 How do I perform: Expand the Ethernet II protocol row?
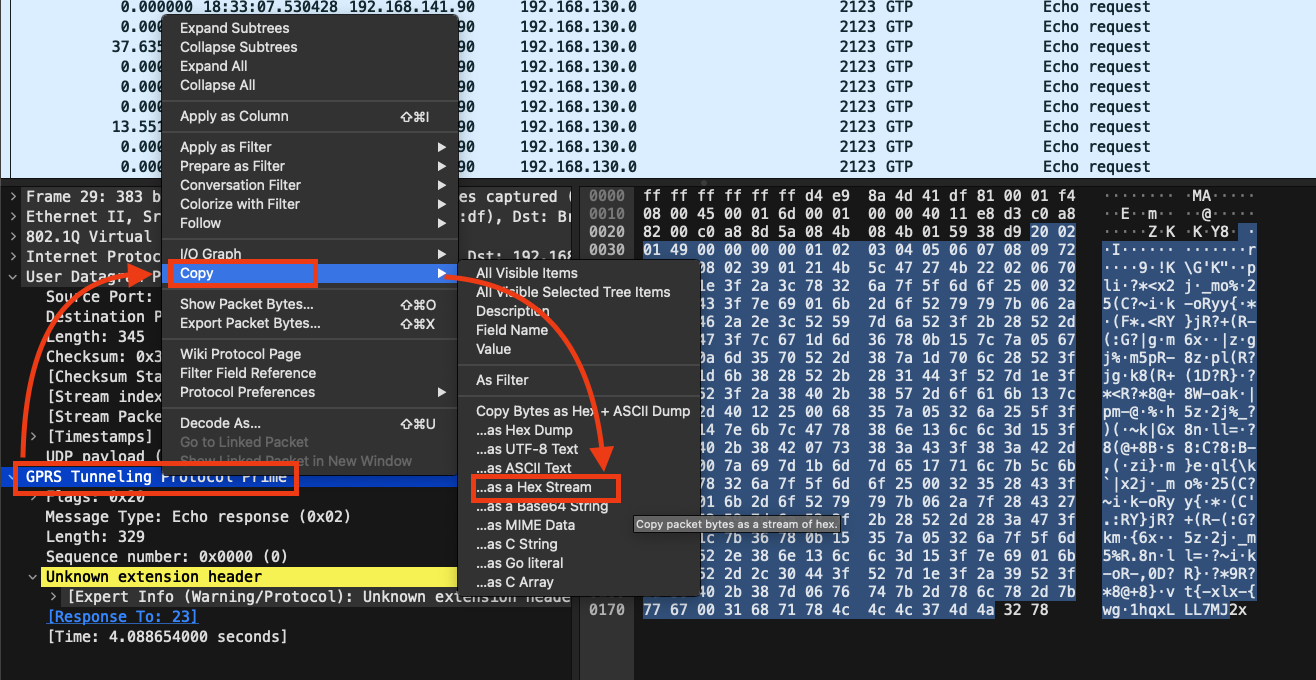point(12,217)
